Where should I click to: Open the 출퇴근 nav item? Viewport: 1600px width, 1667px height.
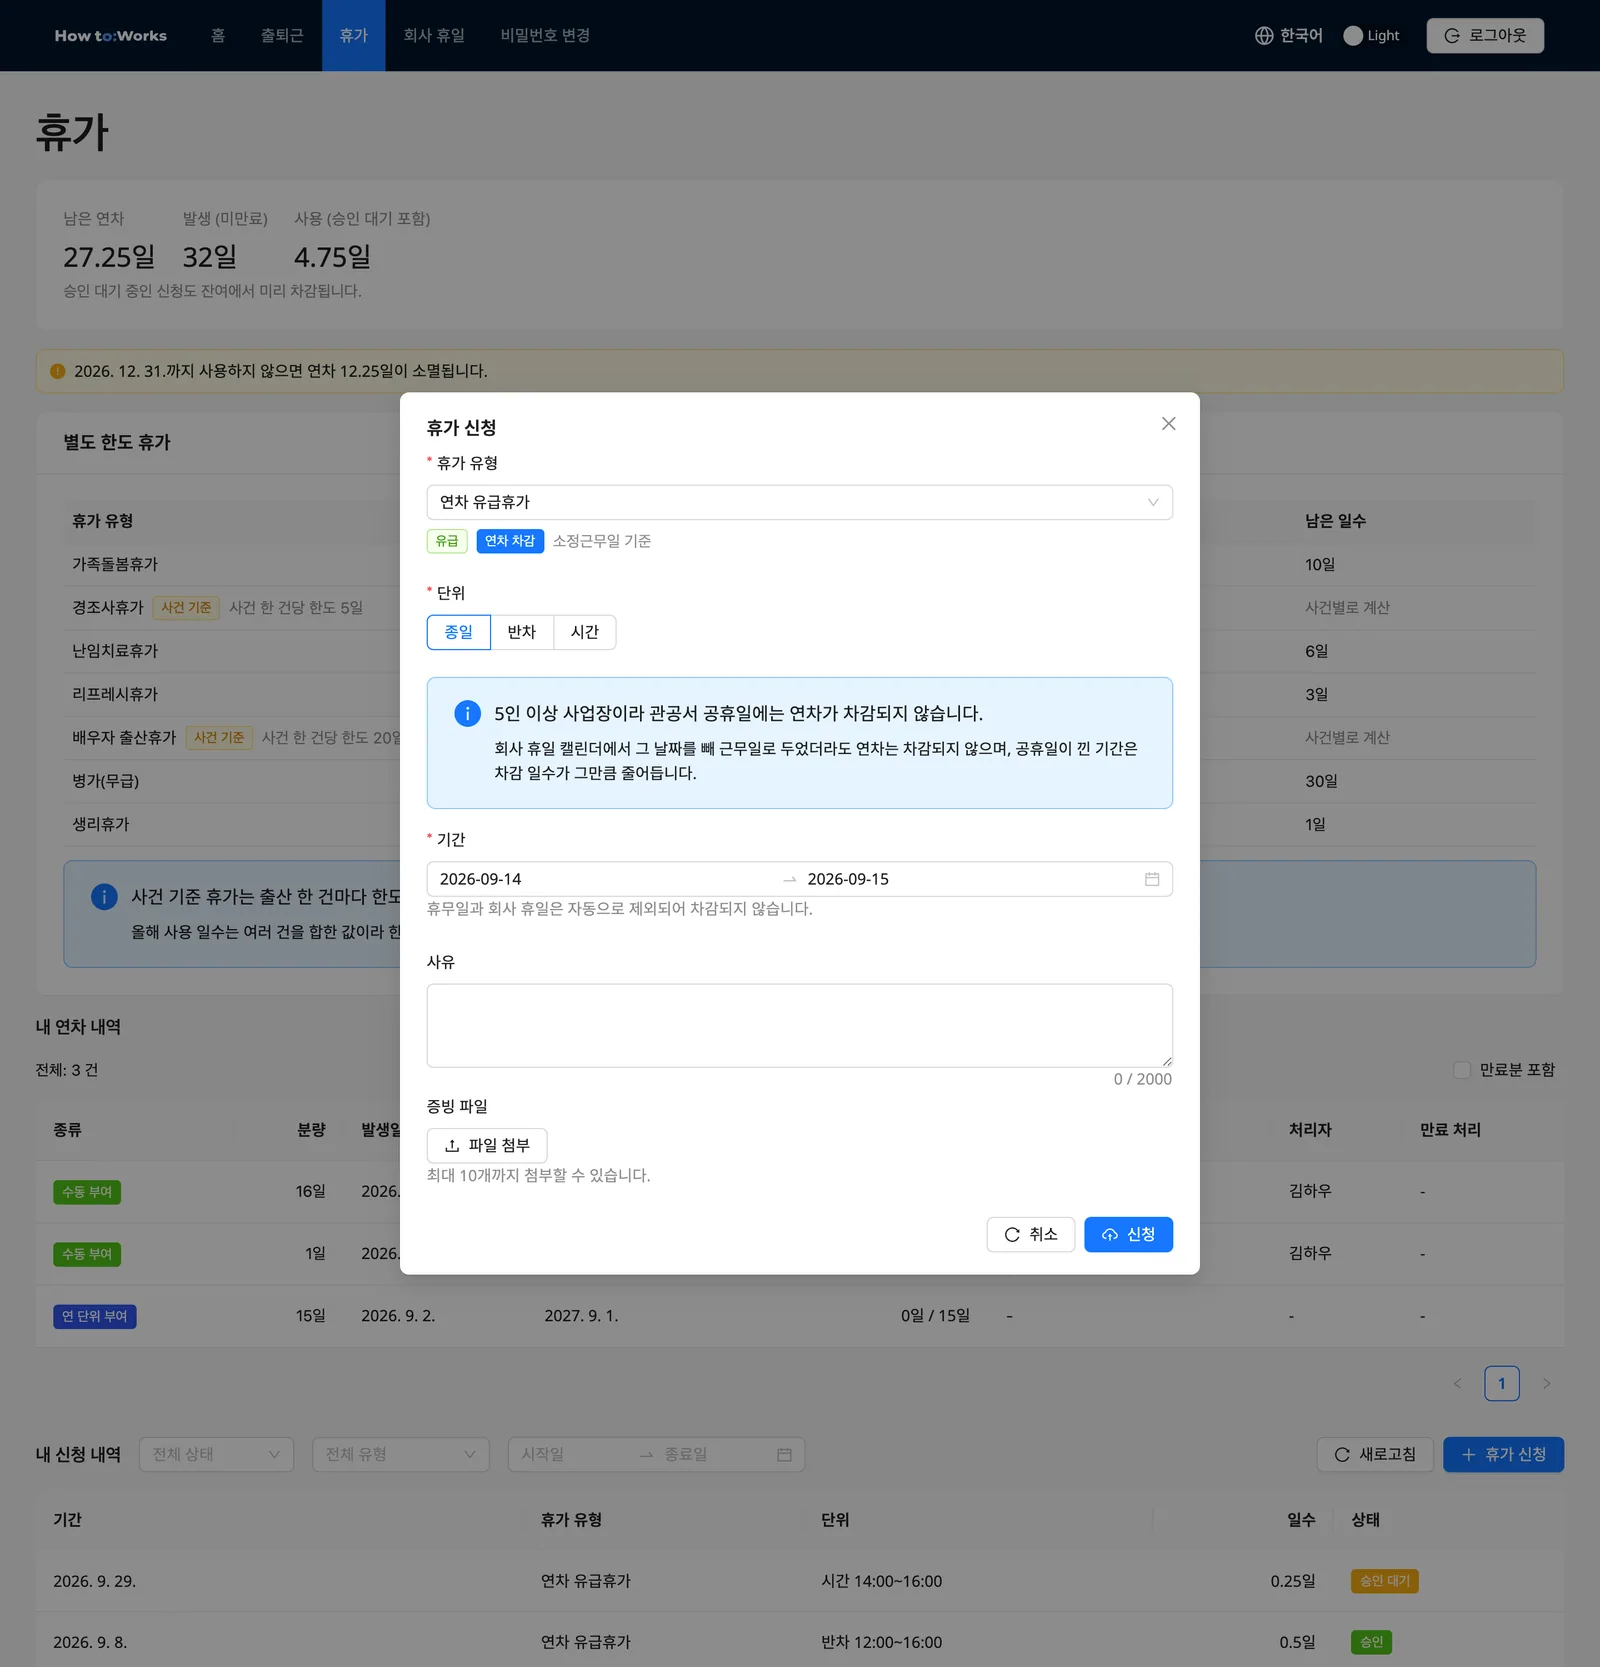pos(282,36)
